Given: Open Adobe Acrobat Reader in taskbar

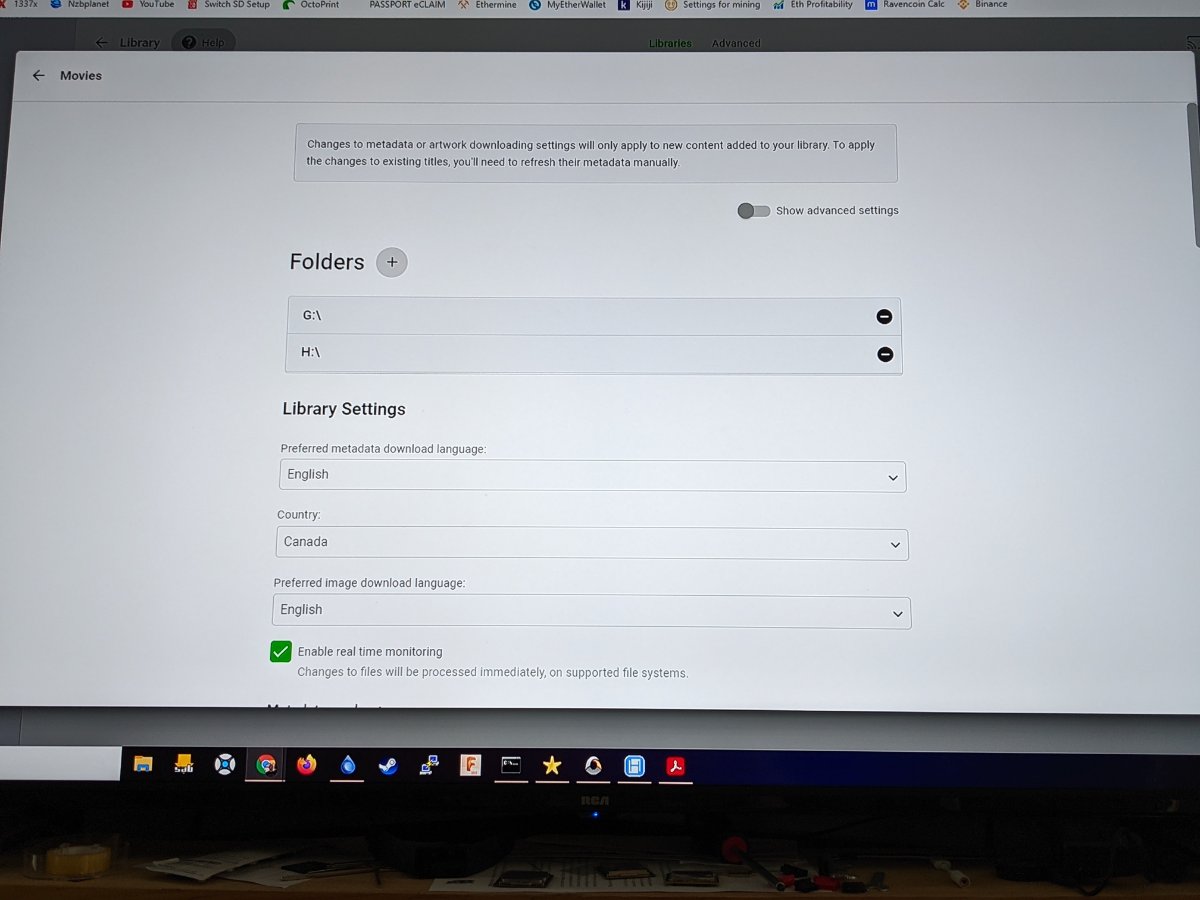Looking at the screenshot, I should click(x=676, y=767).
